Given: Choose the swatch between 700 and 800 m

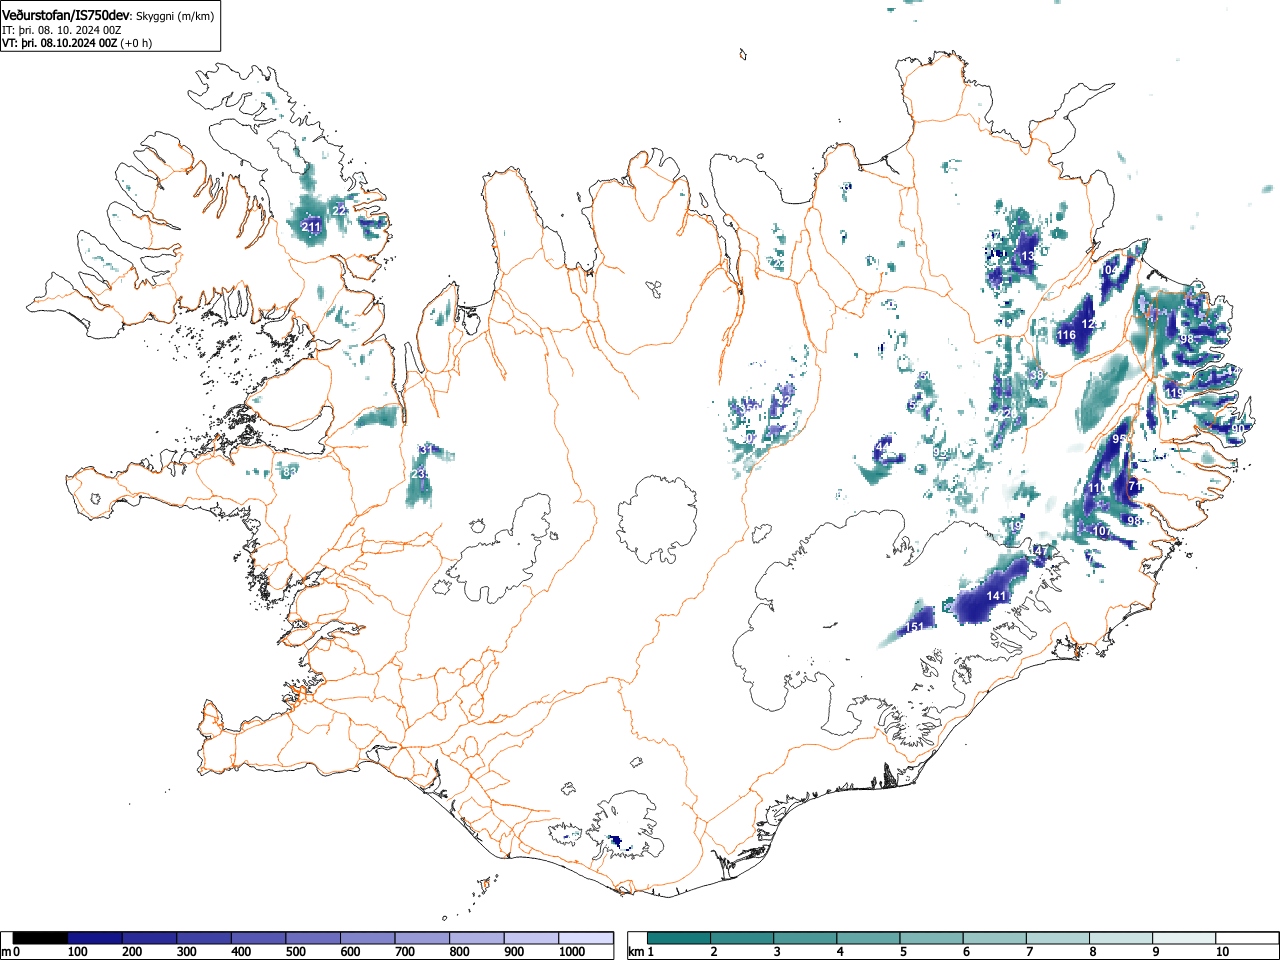Looking at the screenshot, I should point(422,938).
